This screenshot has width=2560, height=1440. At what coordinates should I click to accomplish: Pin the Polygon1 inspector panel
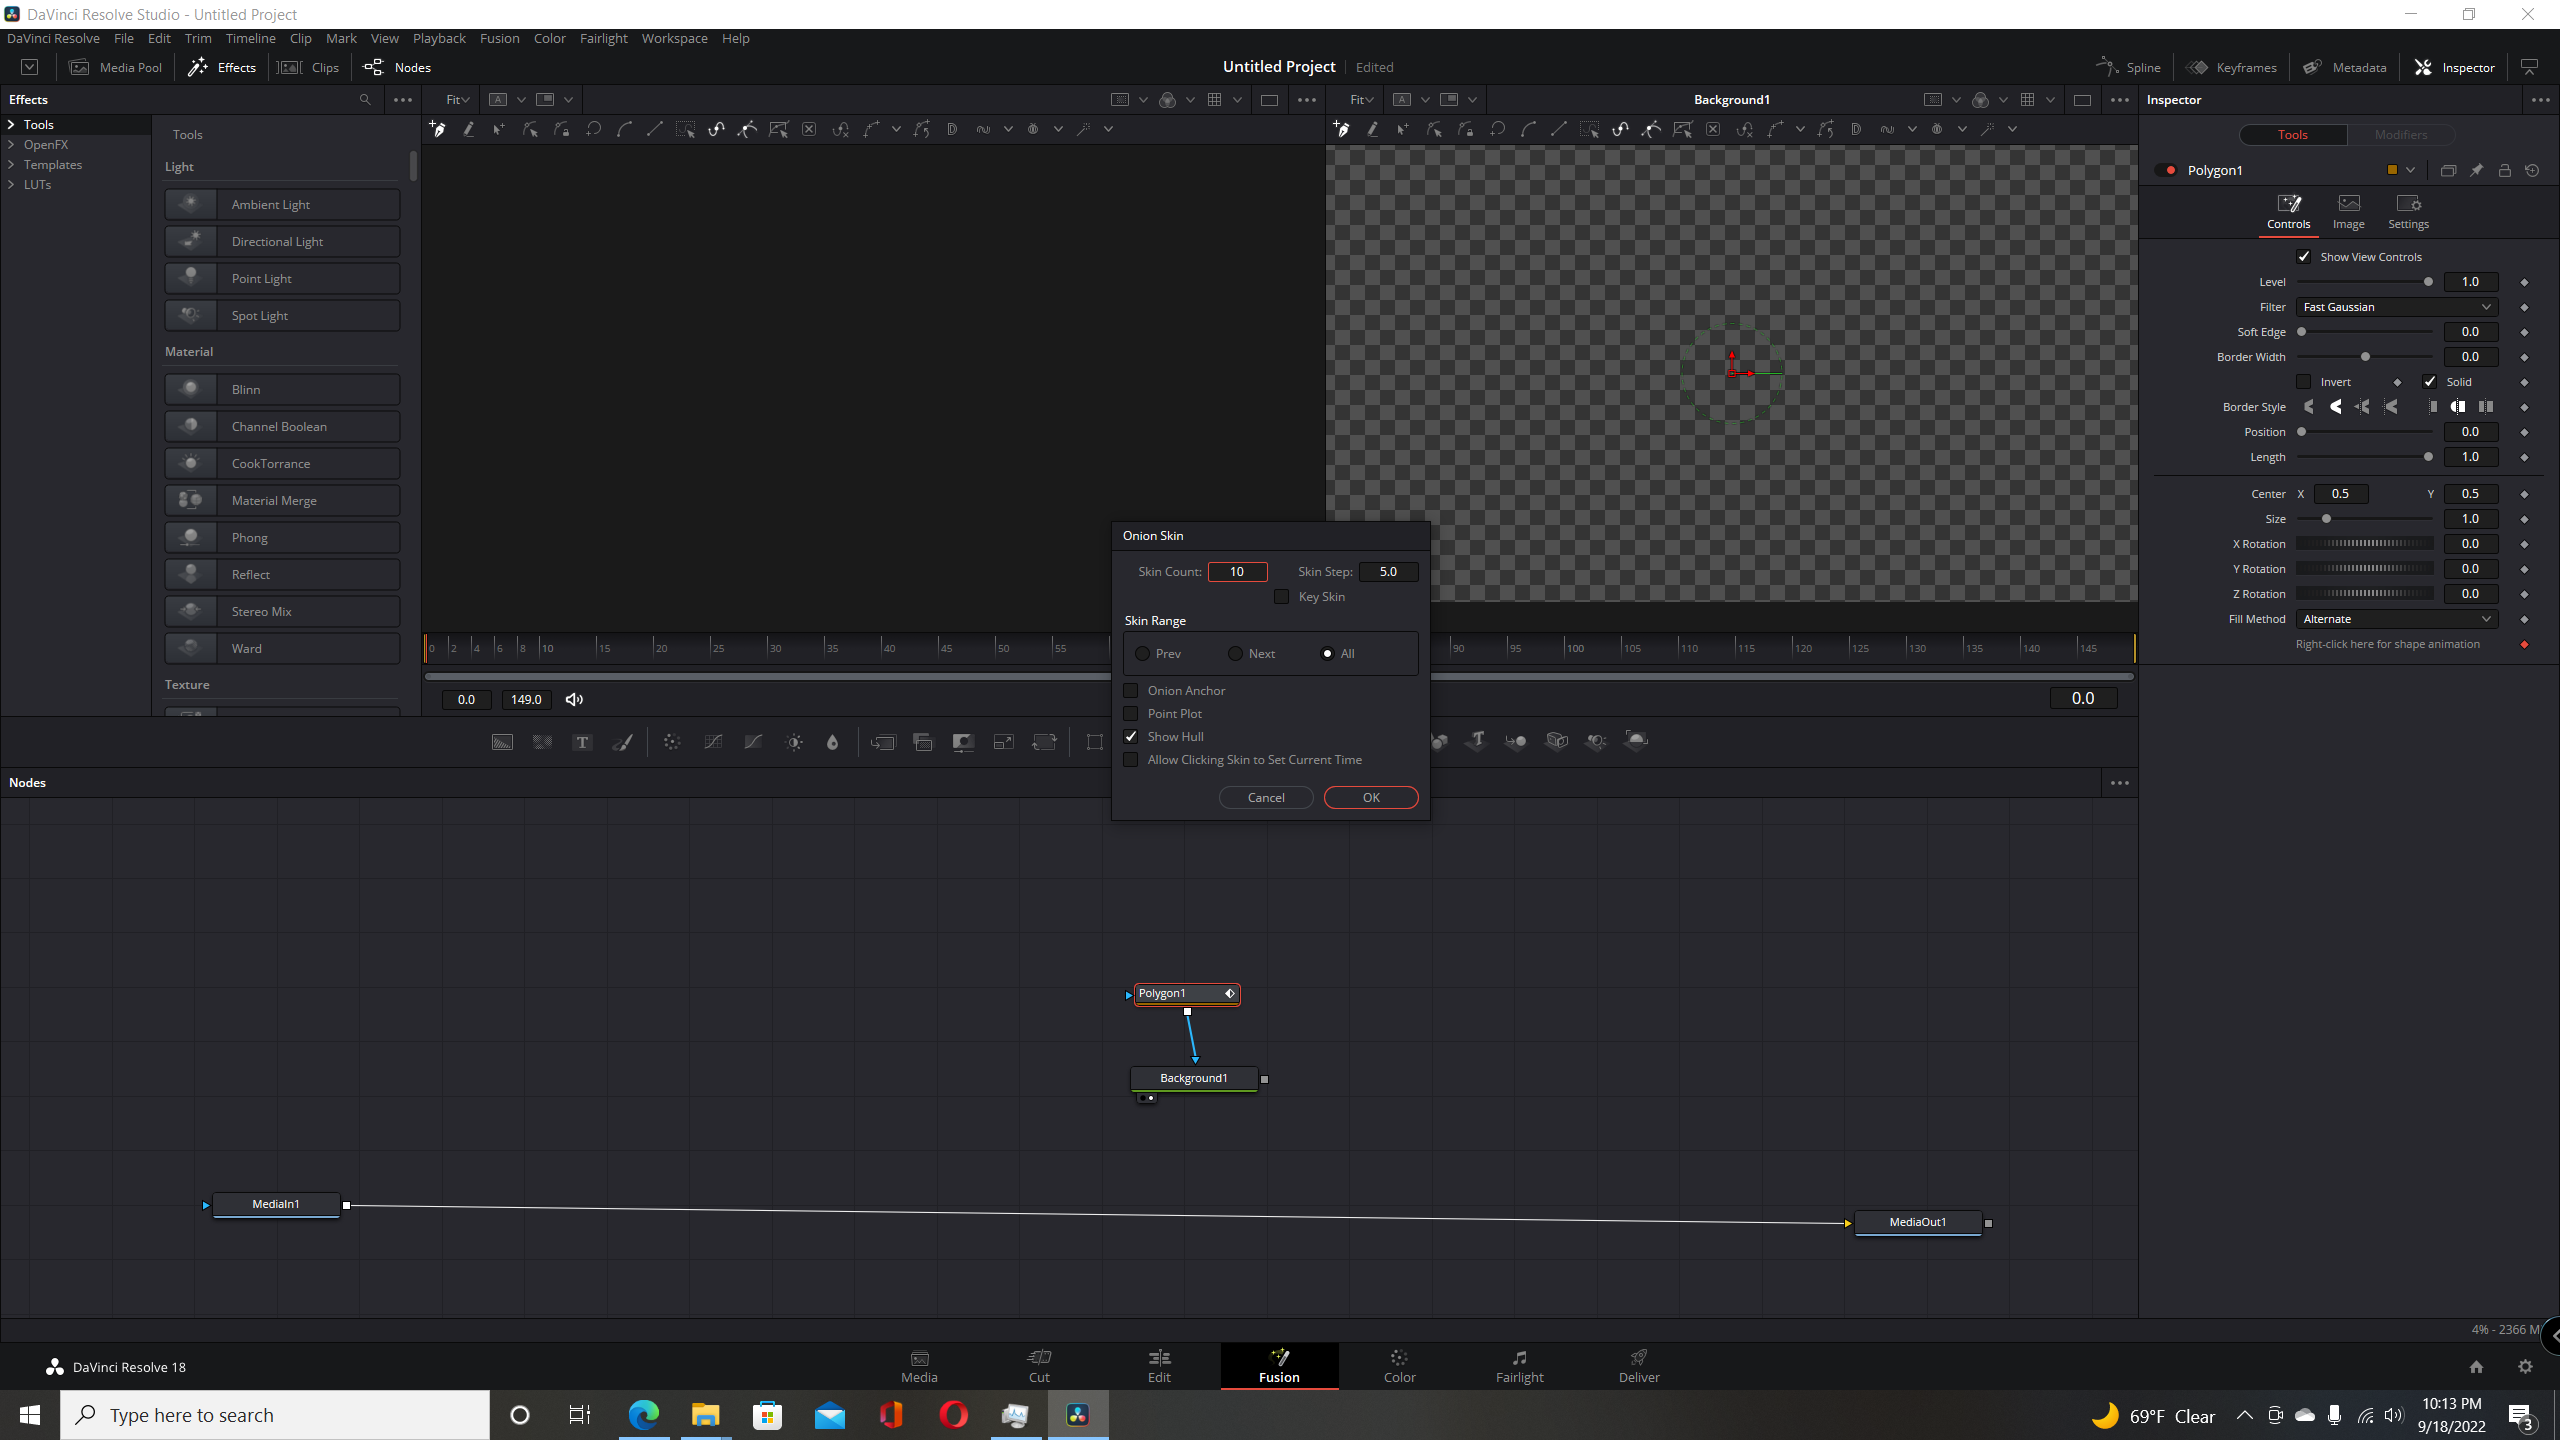coord(2476,171)
